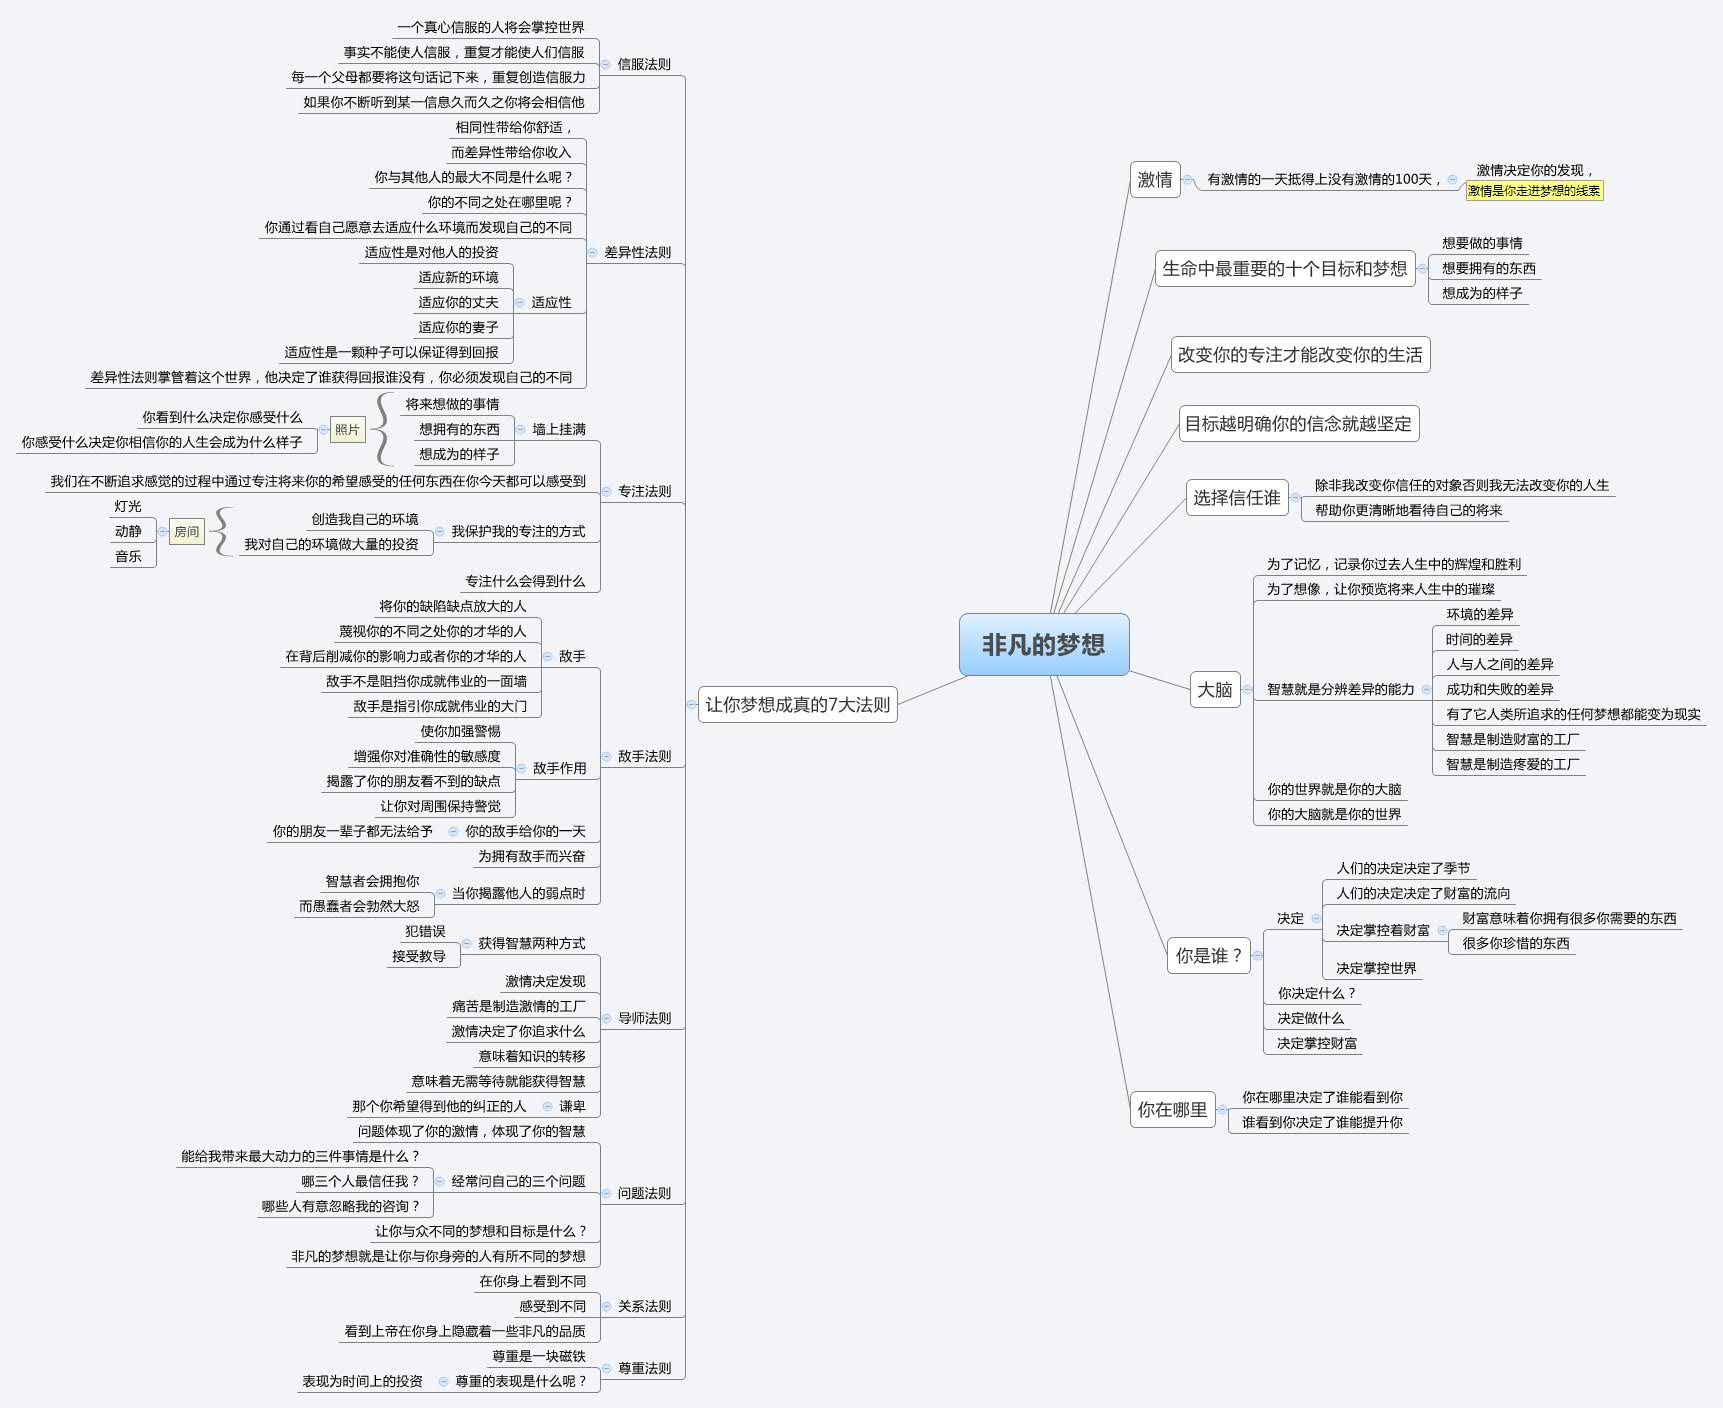Viewport: 1723px width, 1408px height.
Task: Collapse the 敌手法则 branch toggle
Action: (606, 757)
